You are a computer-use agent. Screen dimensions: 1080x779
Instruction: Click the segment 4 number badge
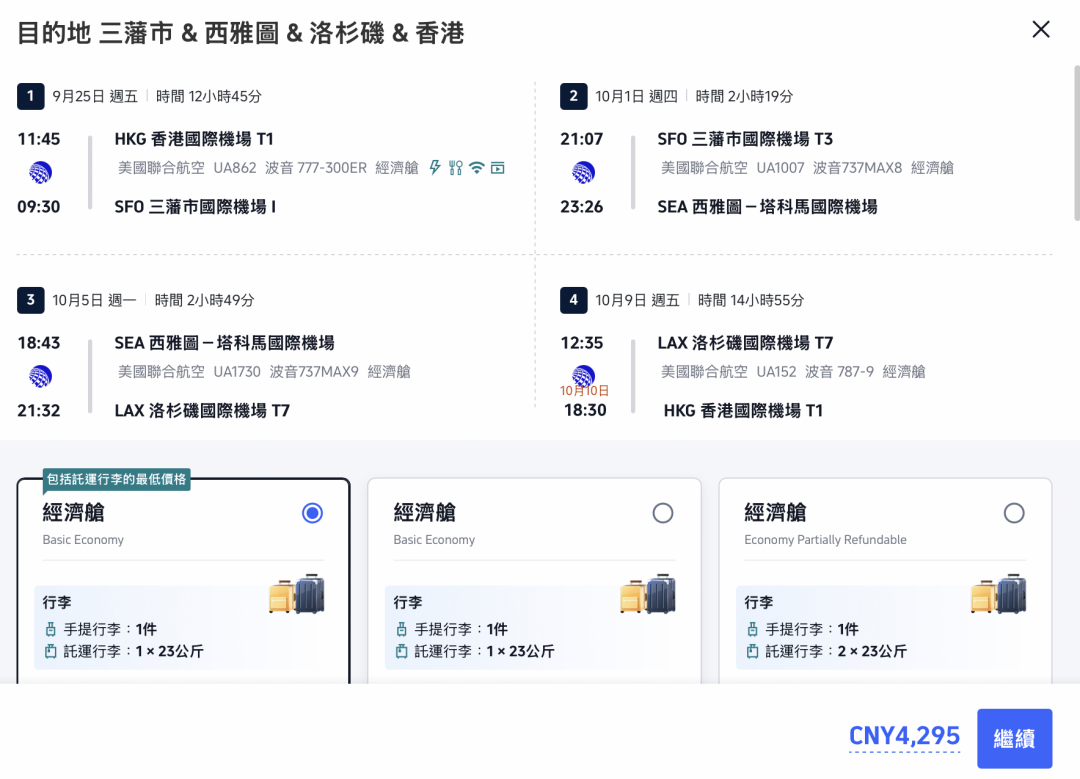point(574,300)
